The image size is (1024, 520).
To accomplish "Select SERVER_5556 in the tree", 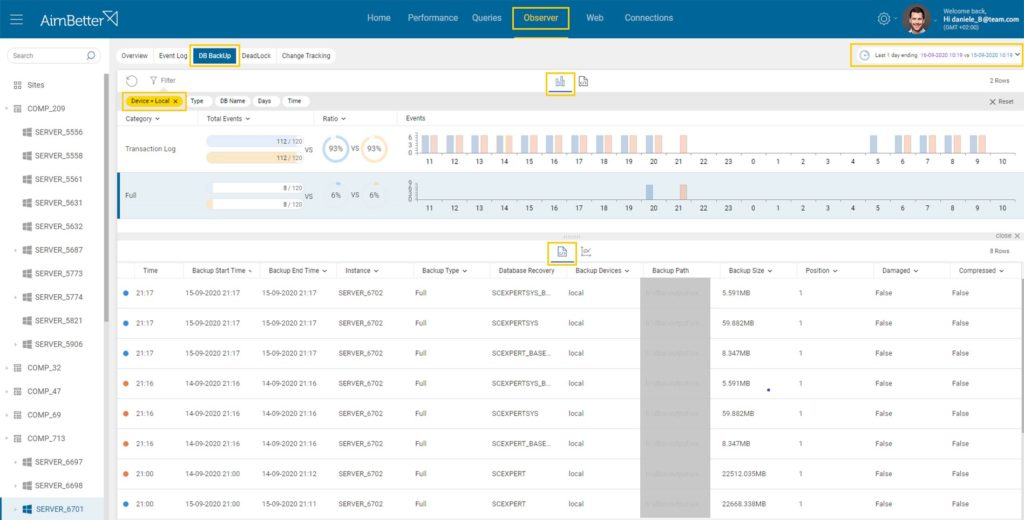I will [59, 132].
